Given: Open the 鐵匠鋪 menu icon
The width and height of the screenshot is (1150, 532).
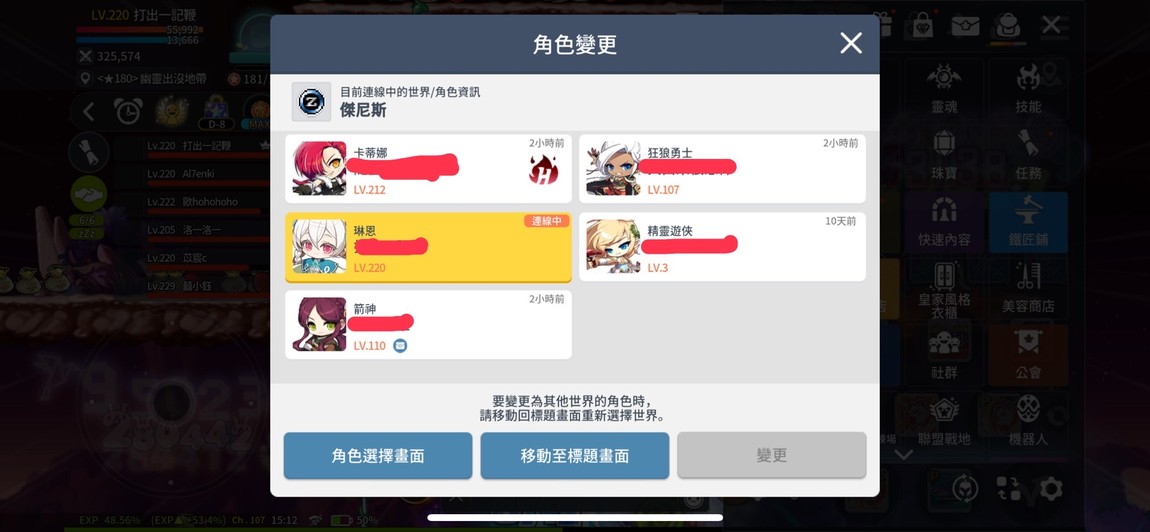Looking at the screenshot, I should [1028, 222].
